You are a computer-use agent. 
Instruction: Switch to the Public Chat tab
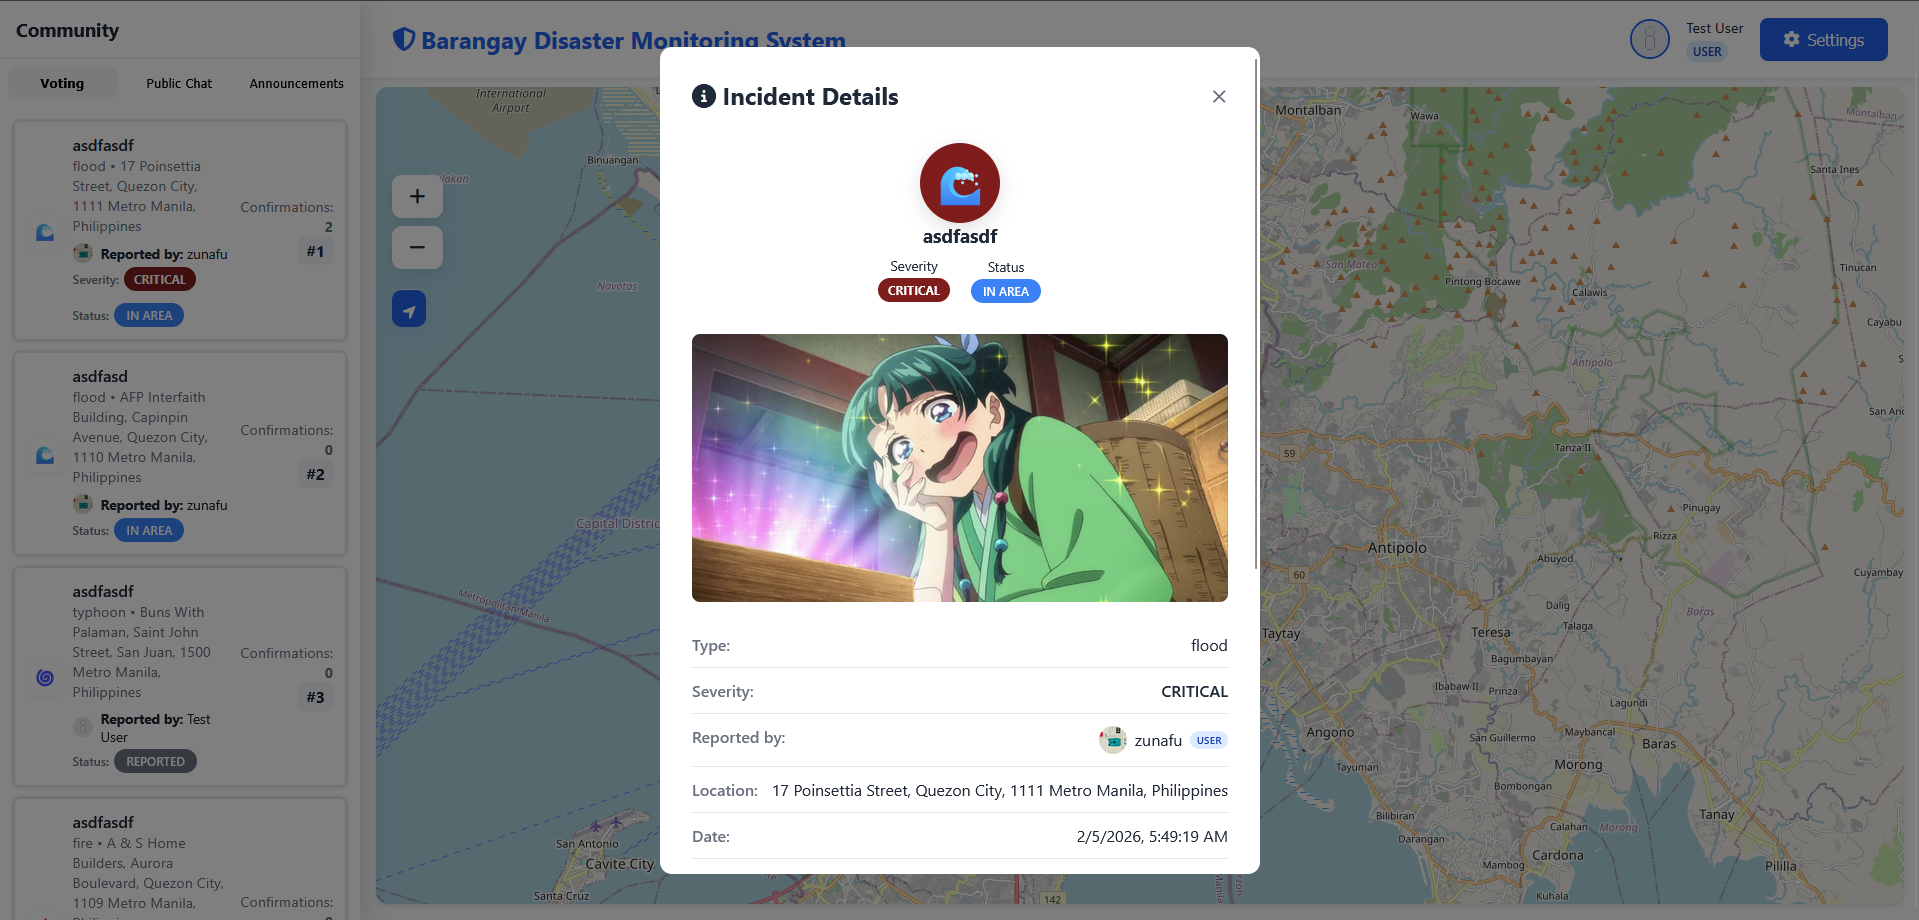click(179, 83)
